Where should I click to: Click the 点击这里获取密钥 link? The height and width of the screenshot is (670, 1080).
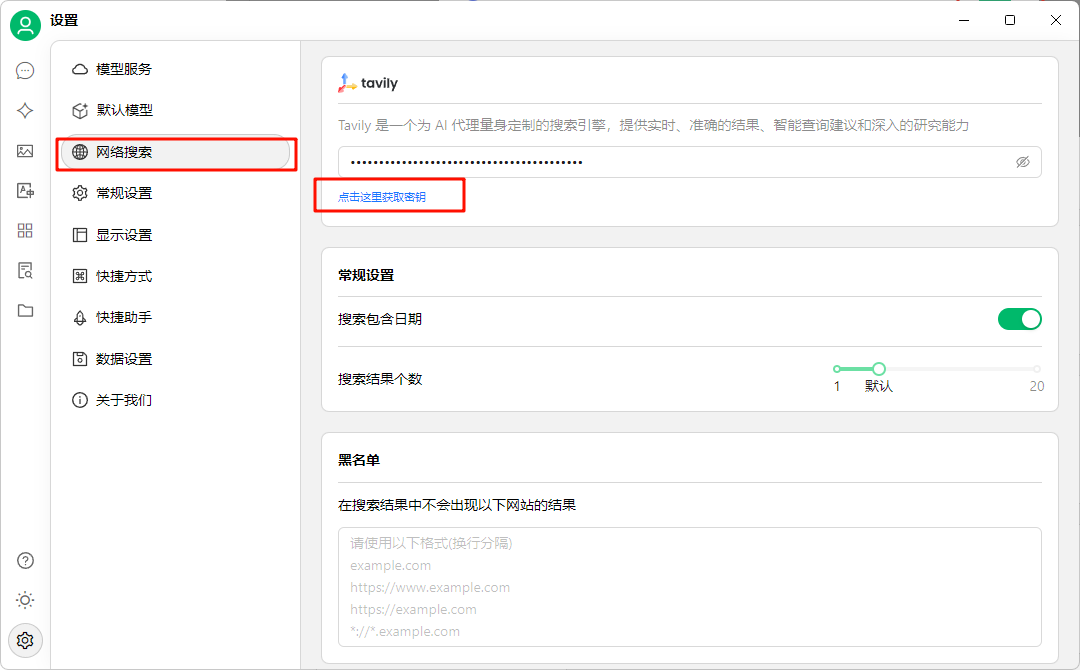(x=382, y=197)
